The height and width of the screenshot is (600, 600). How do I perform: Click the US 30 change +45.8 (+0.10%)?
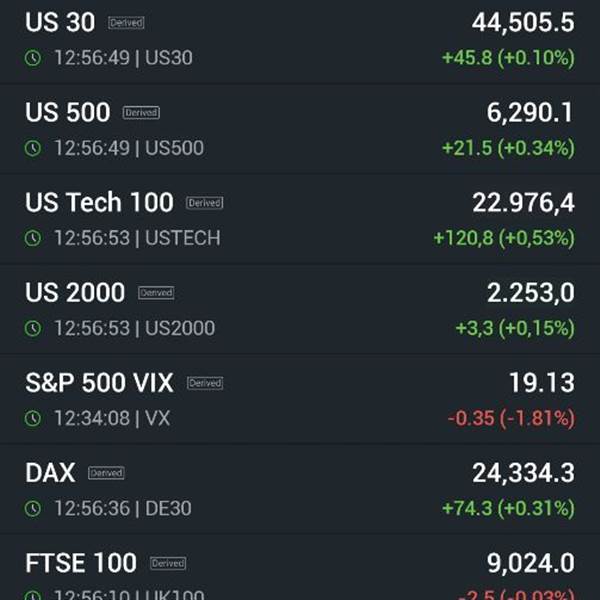(x=508, y=58)
